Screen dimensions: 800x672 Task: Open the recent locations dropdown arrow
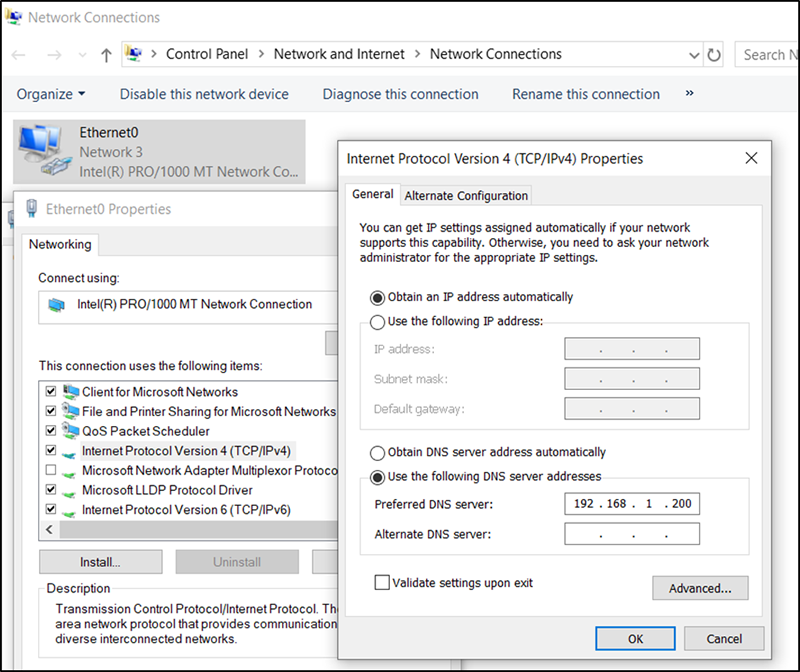point(82,55)
